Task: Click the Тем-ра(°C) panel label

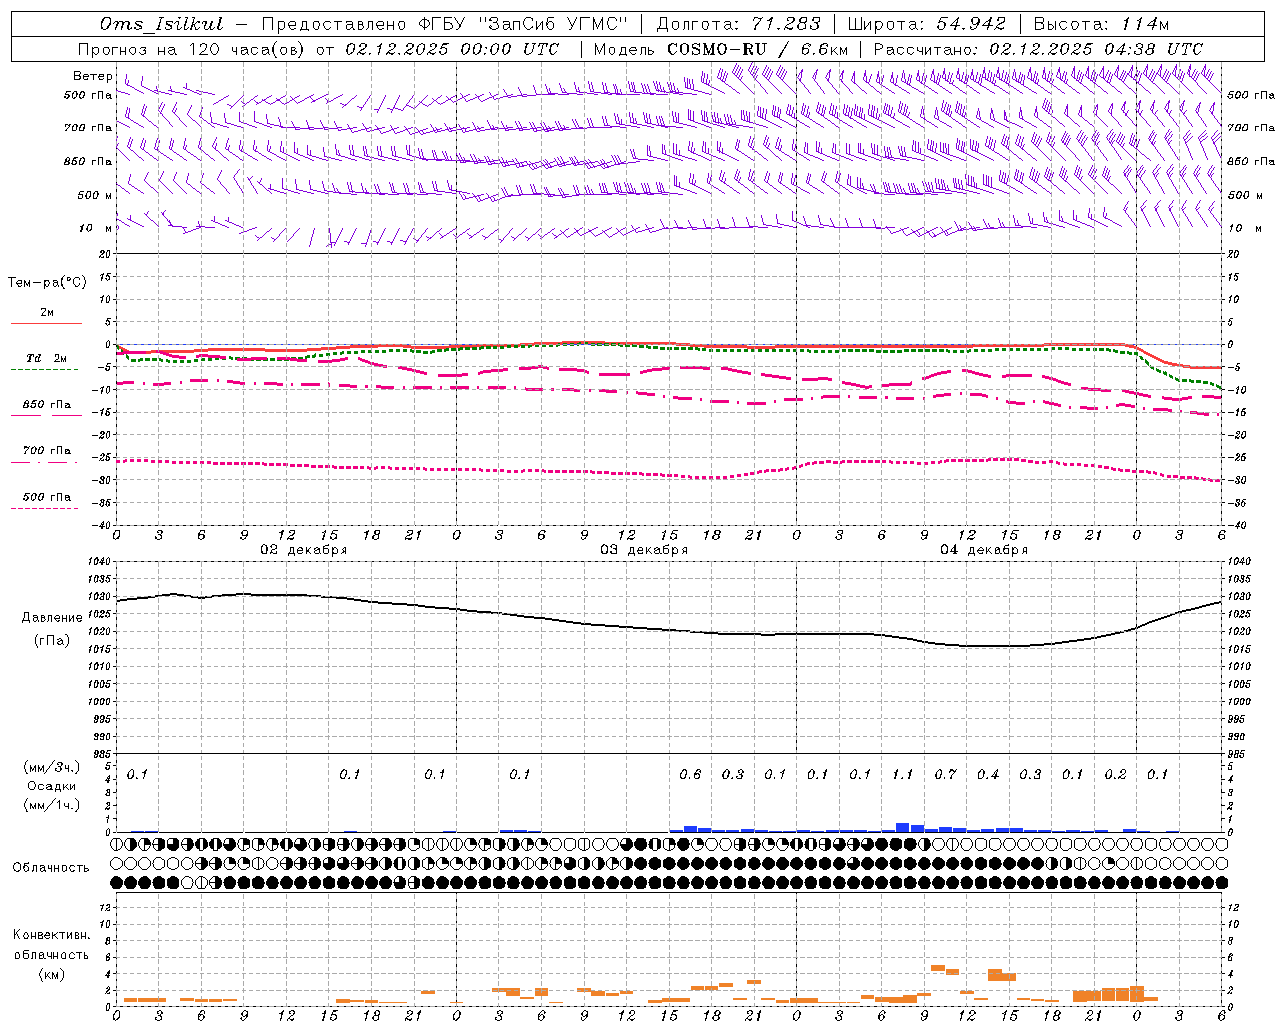Action: [47, 283]
